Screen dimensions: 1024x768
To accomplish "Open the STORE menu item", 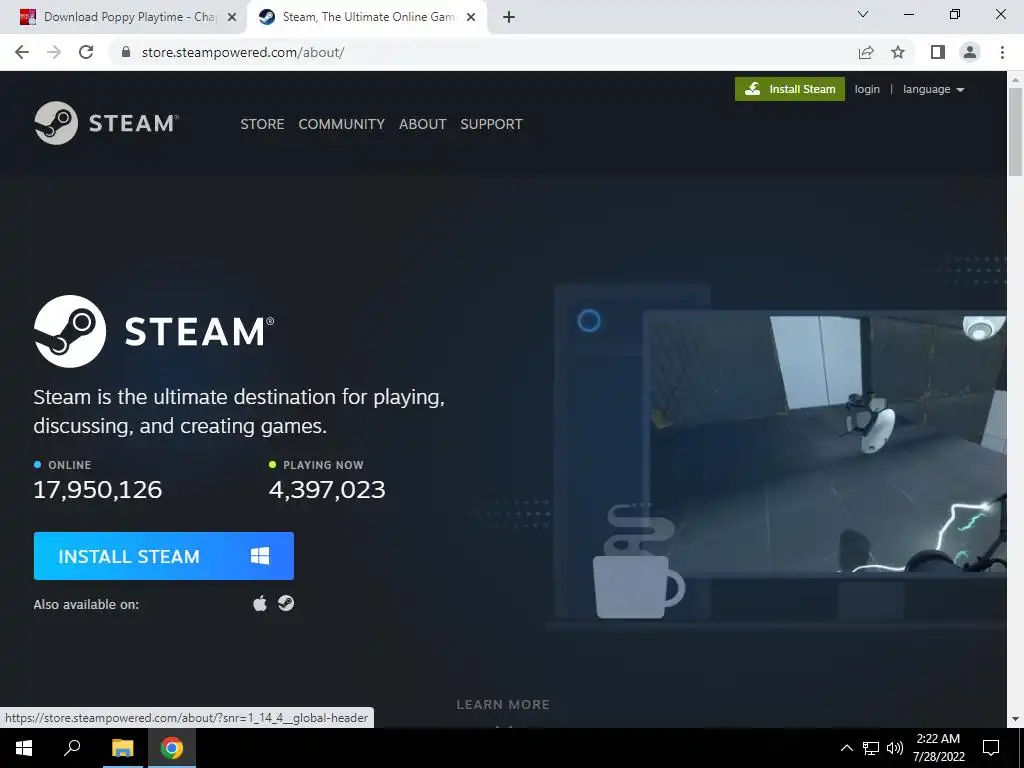I will (262, 124).
